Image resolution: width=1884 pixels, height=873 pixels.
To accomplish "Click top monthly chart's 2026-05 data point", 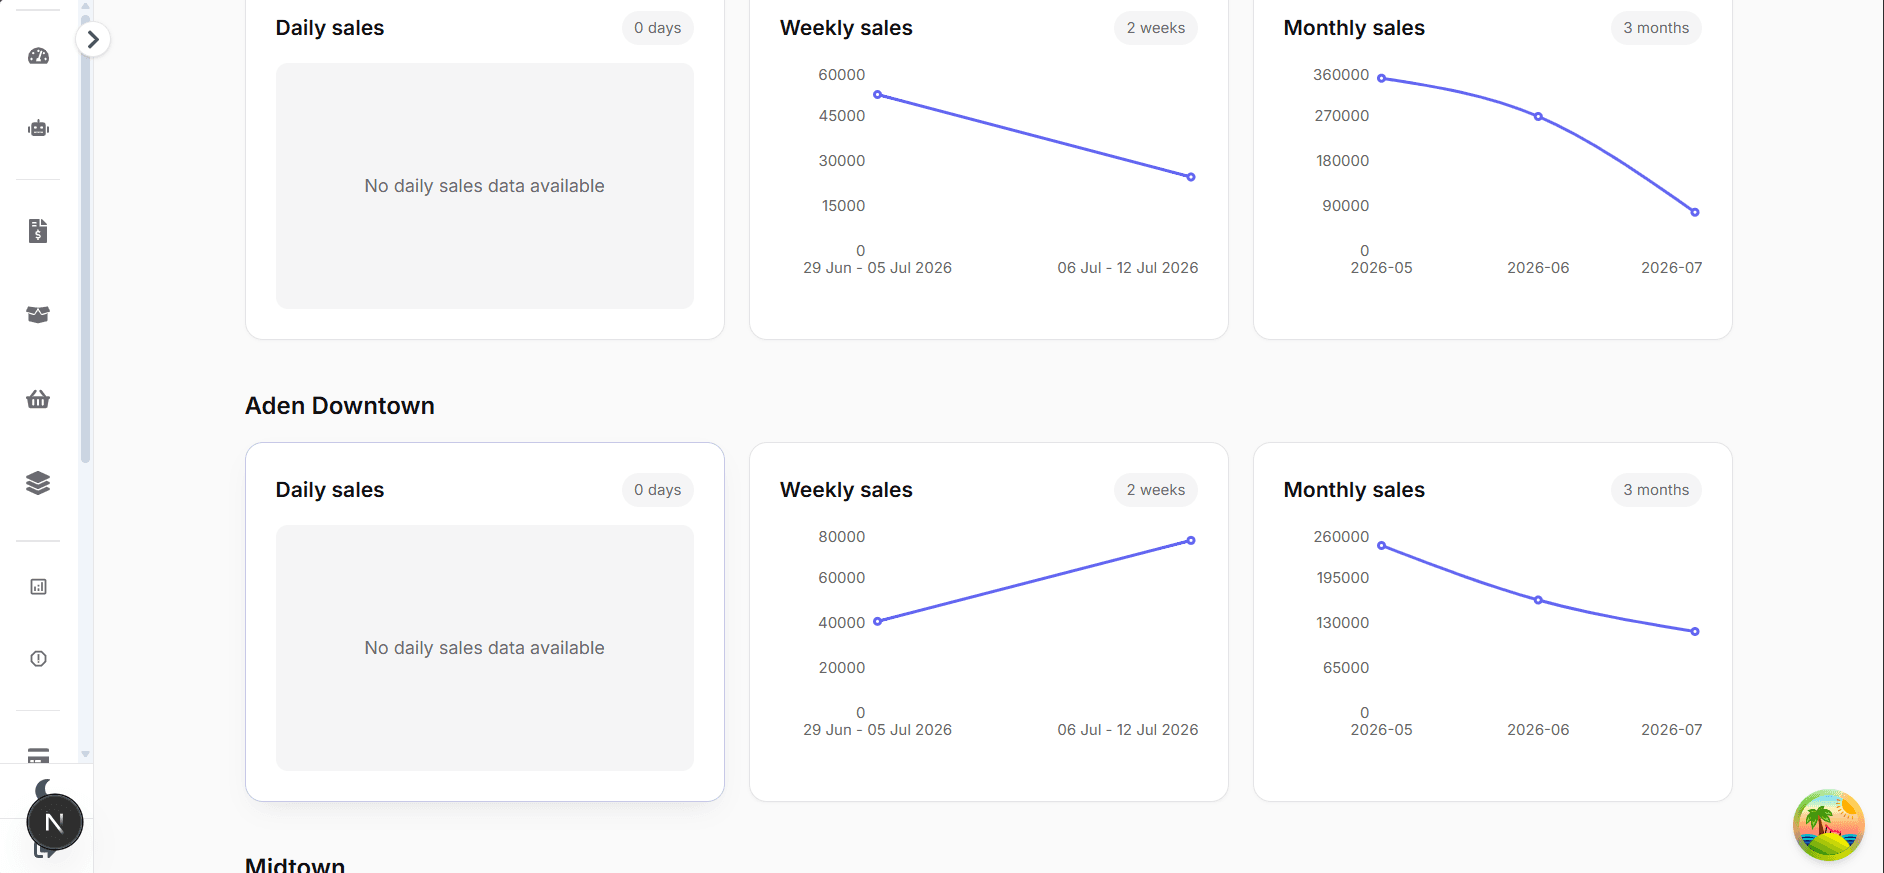I will (1382, 78).
